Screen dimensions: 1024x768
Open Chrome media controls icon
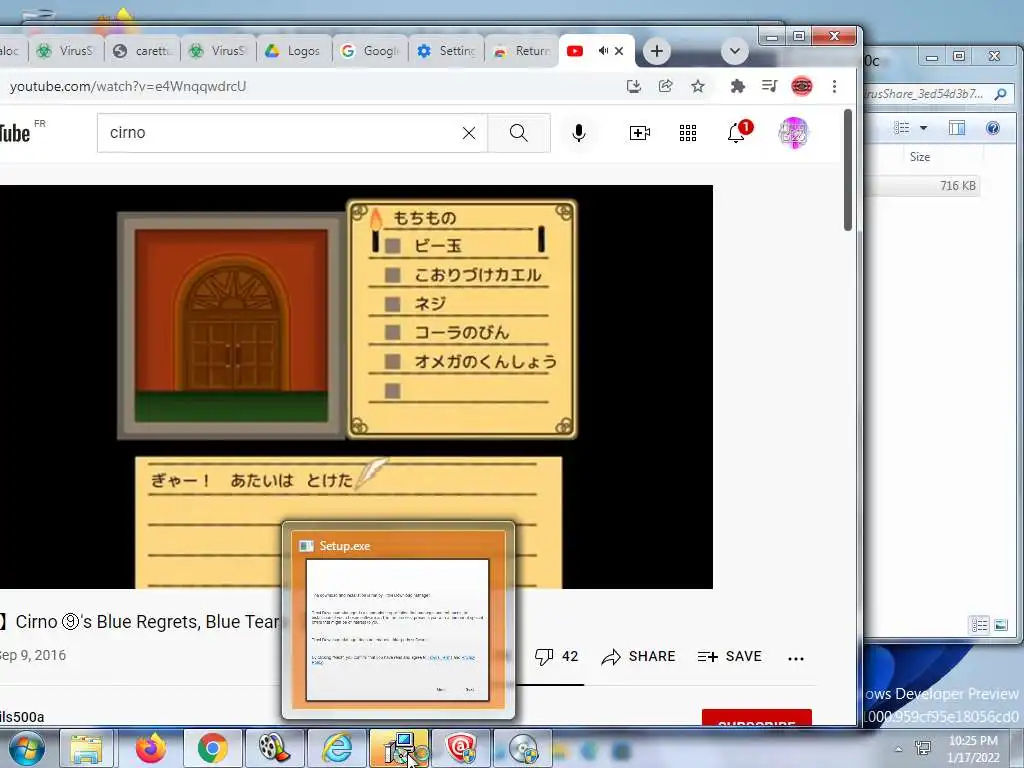coord(769,86)
